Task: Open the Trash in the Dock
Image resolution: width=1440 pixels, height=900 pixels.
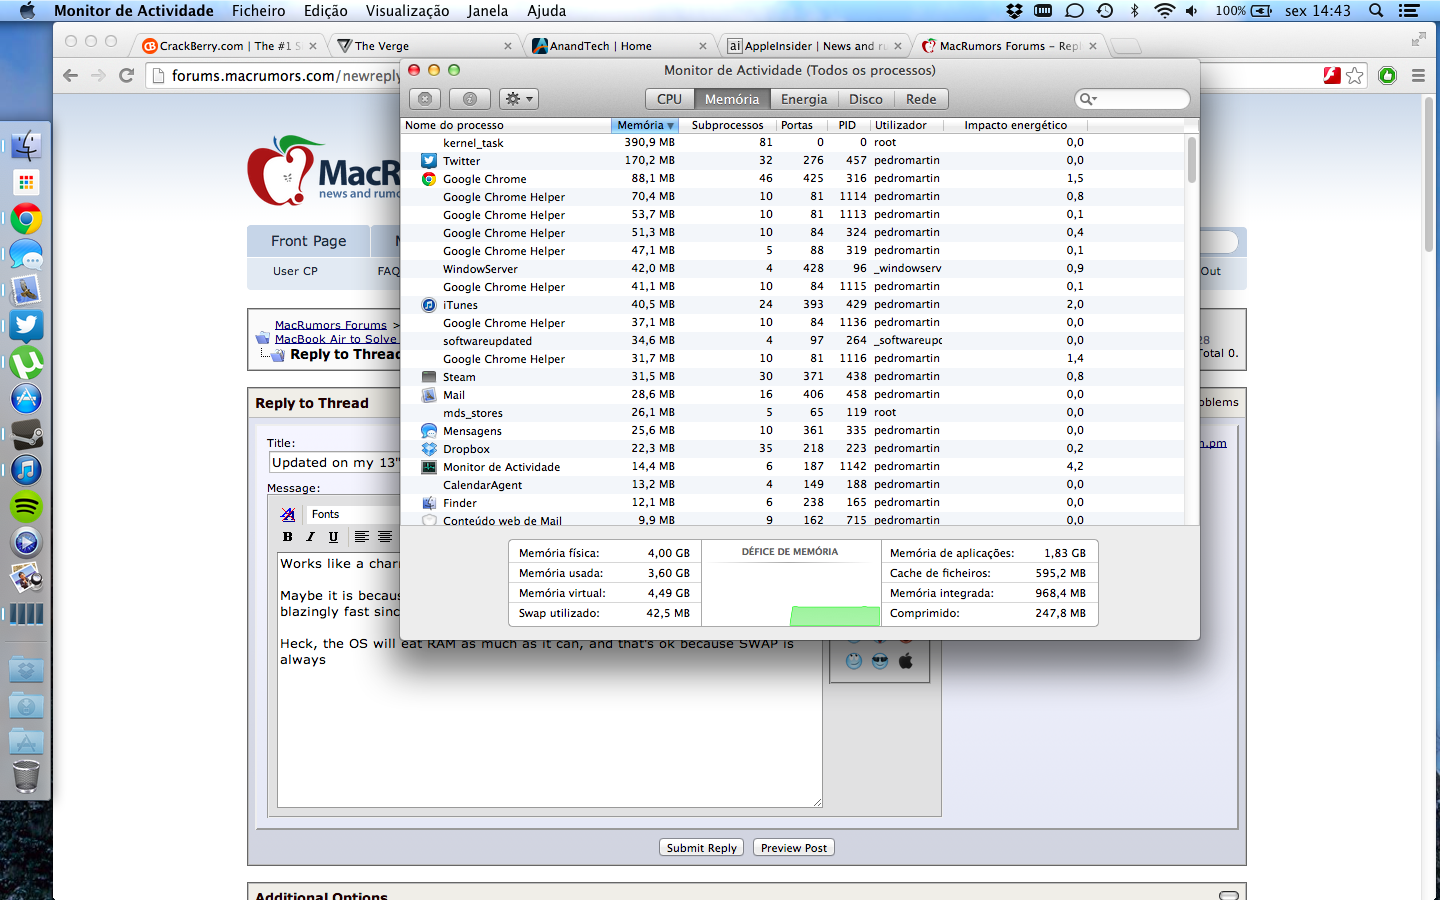Action: 26,776
